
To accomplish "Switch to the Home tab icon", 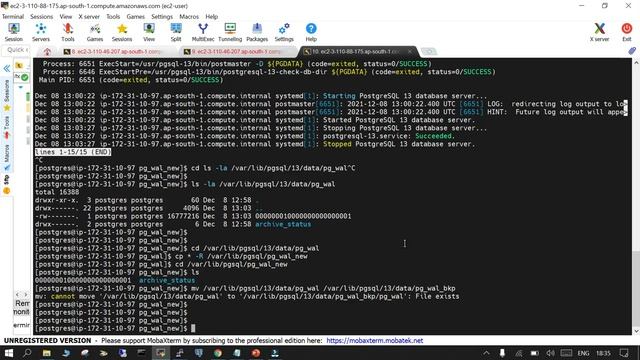I will [x=47, y=52].
